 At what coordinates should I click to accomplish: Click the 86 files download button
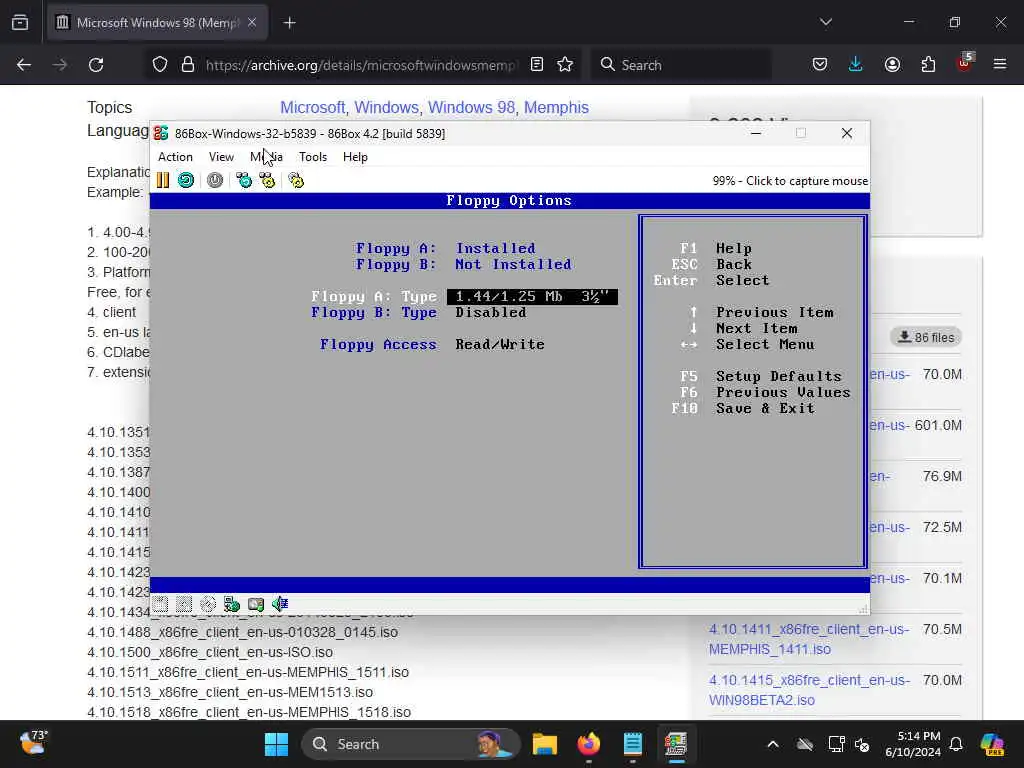pos(925,337)
